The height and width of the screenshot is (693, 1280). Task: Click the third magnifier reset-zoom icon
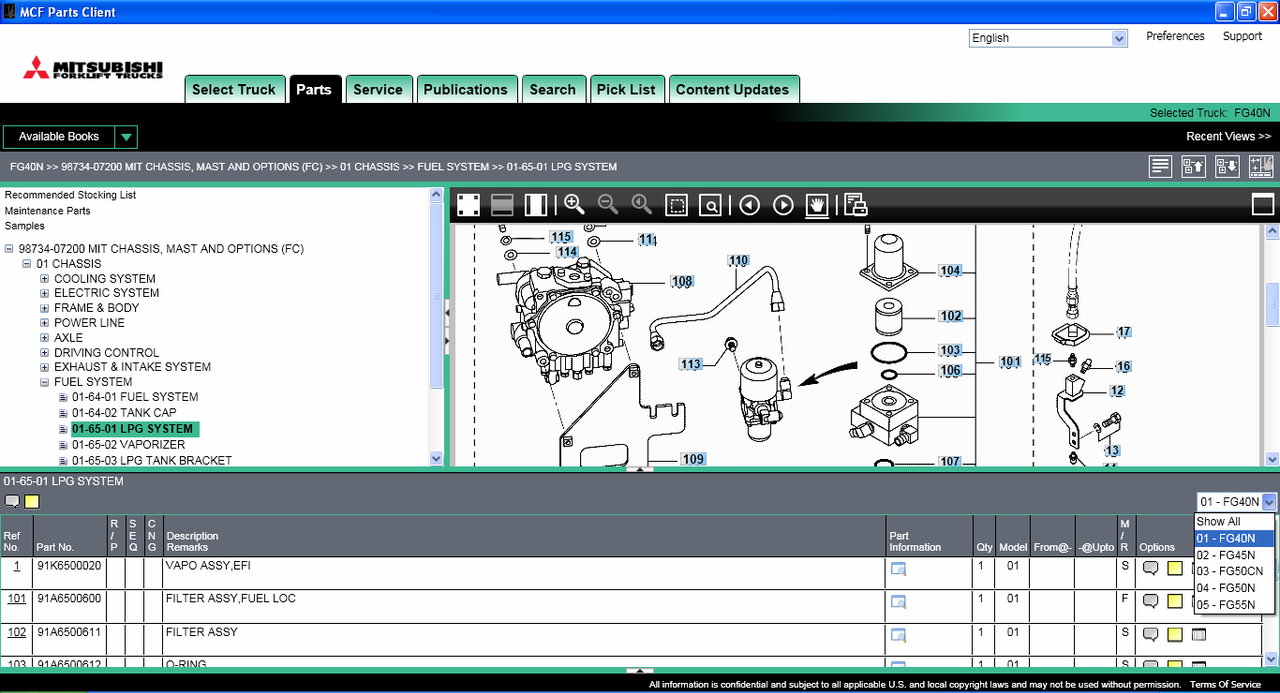pyautogui.click(x=642, y=205)
